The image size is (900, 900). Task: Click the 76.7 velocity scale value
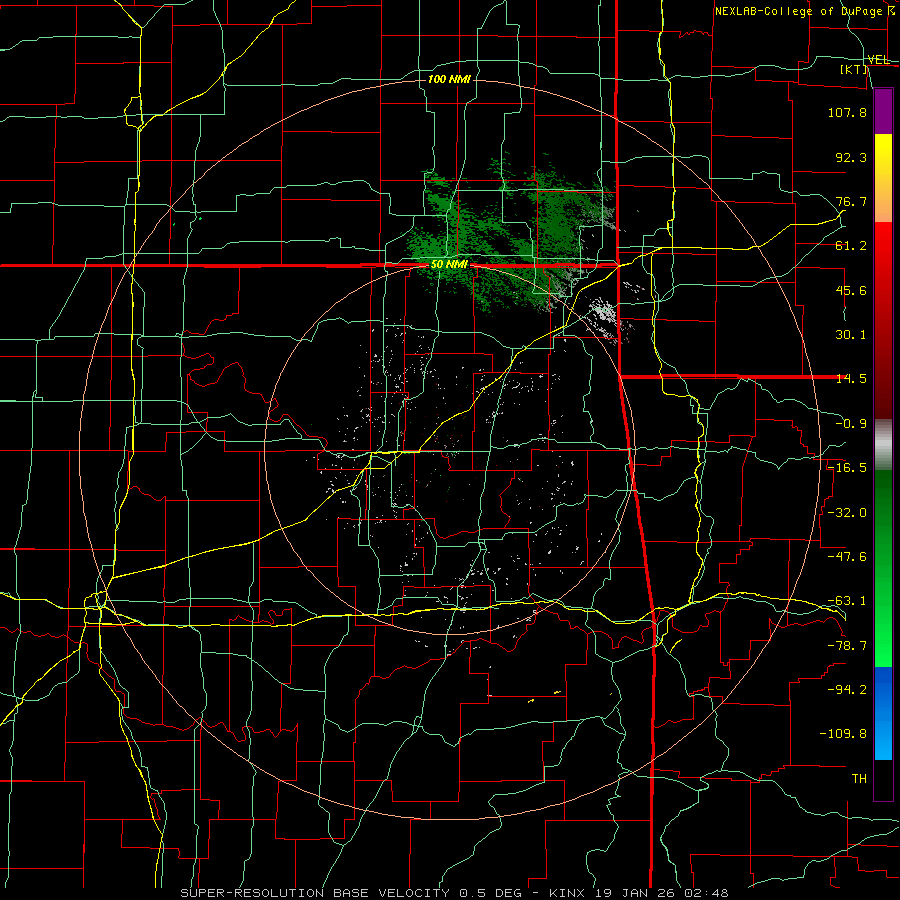[x=851, y=201]
